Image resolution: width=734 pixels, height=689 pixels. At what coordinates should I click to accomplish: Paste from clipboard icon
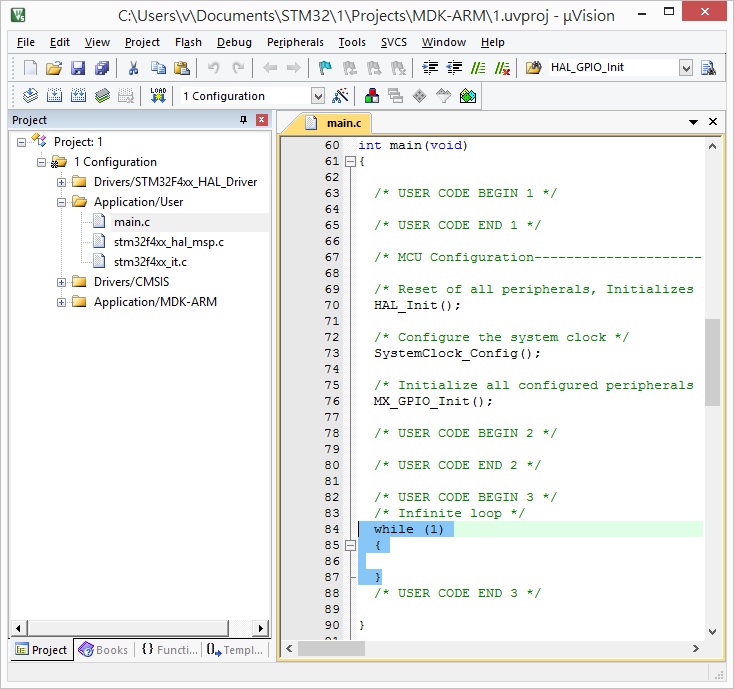tap(182, 68)
